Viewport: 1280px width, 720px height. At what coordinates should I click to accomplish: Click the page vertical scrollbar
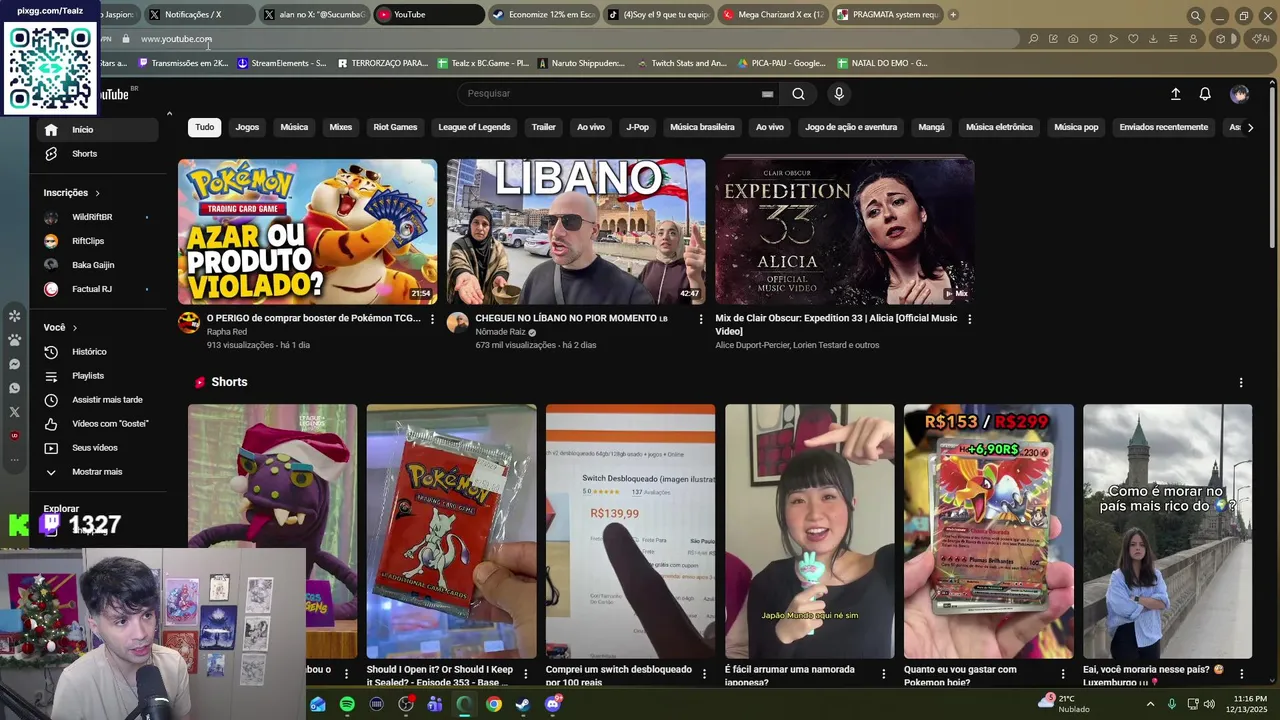(1273, 166)
